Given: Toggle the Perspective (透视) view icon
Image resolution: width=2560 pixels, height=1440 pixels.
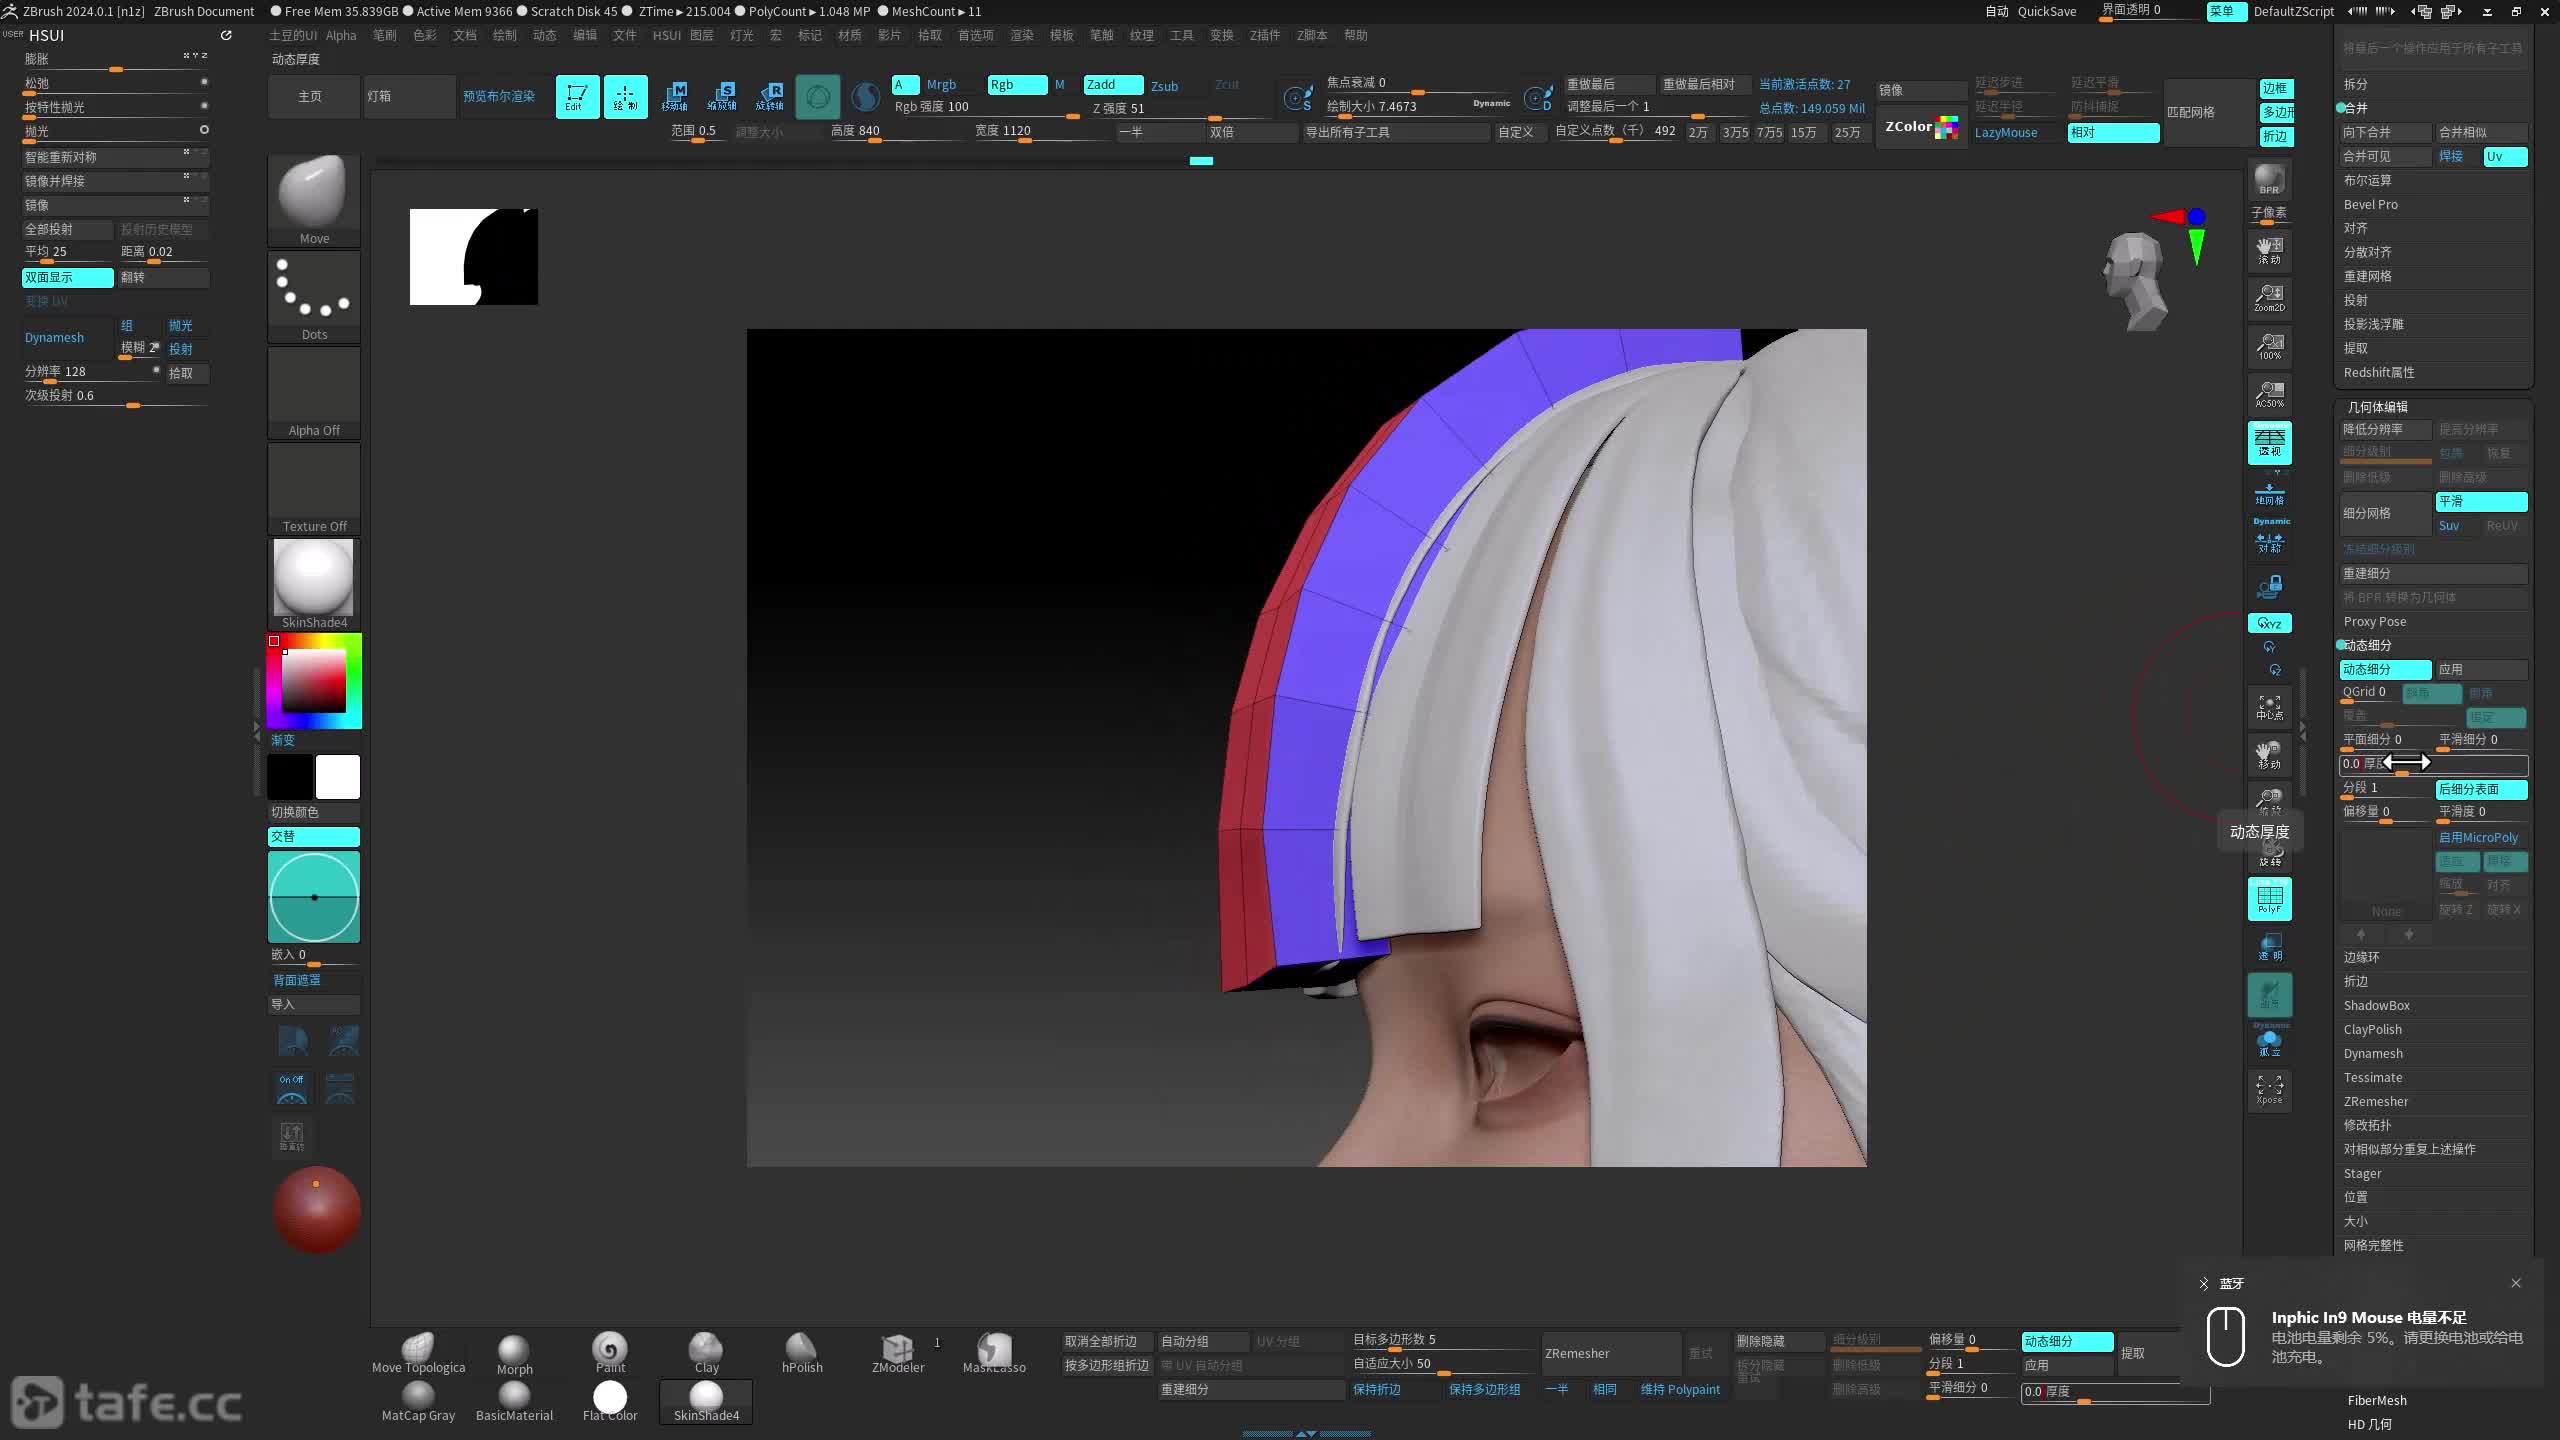Looking at the screenshot, I should coord(2269,442).
